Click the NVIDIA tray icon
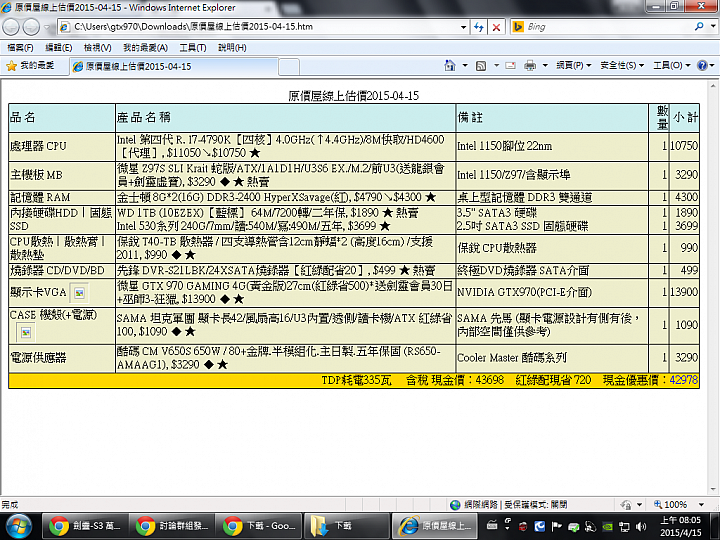 pos(607,527)
